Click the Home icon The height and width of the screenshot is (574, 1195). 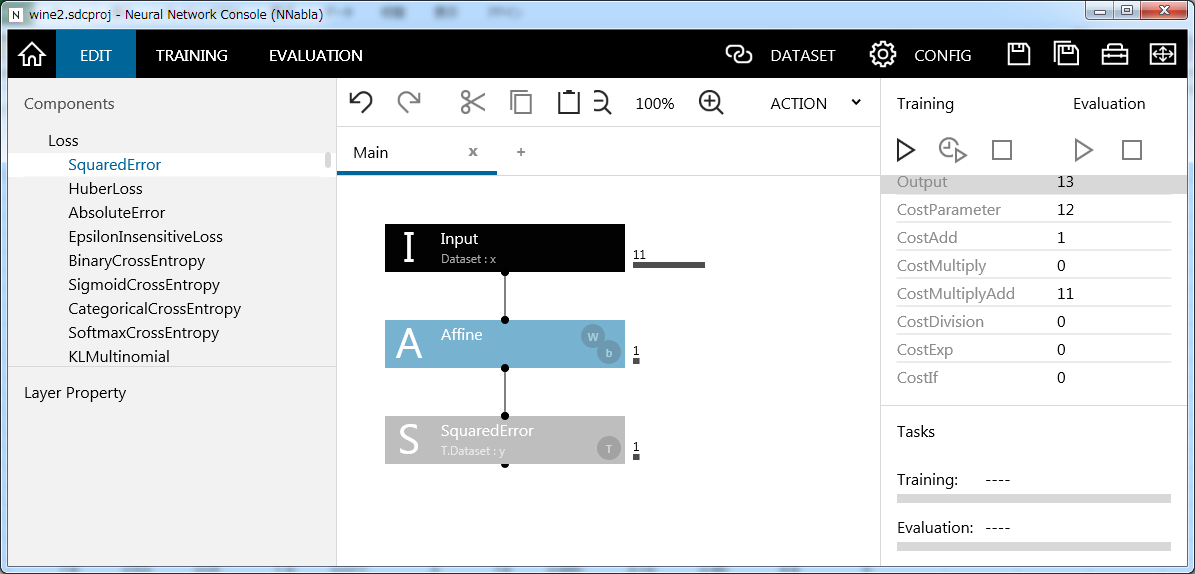[x=32, y=55]
